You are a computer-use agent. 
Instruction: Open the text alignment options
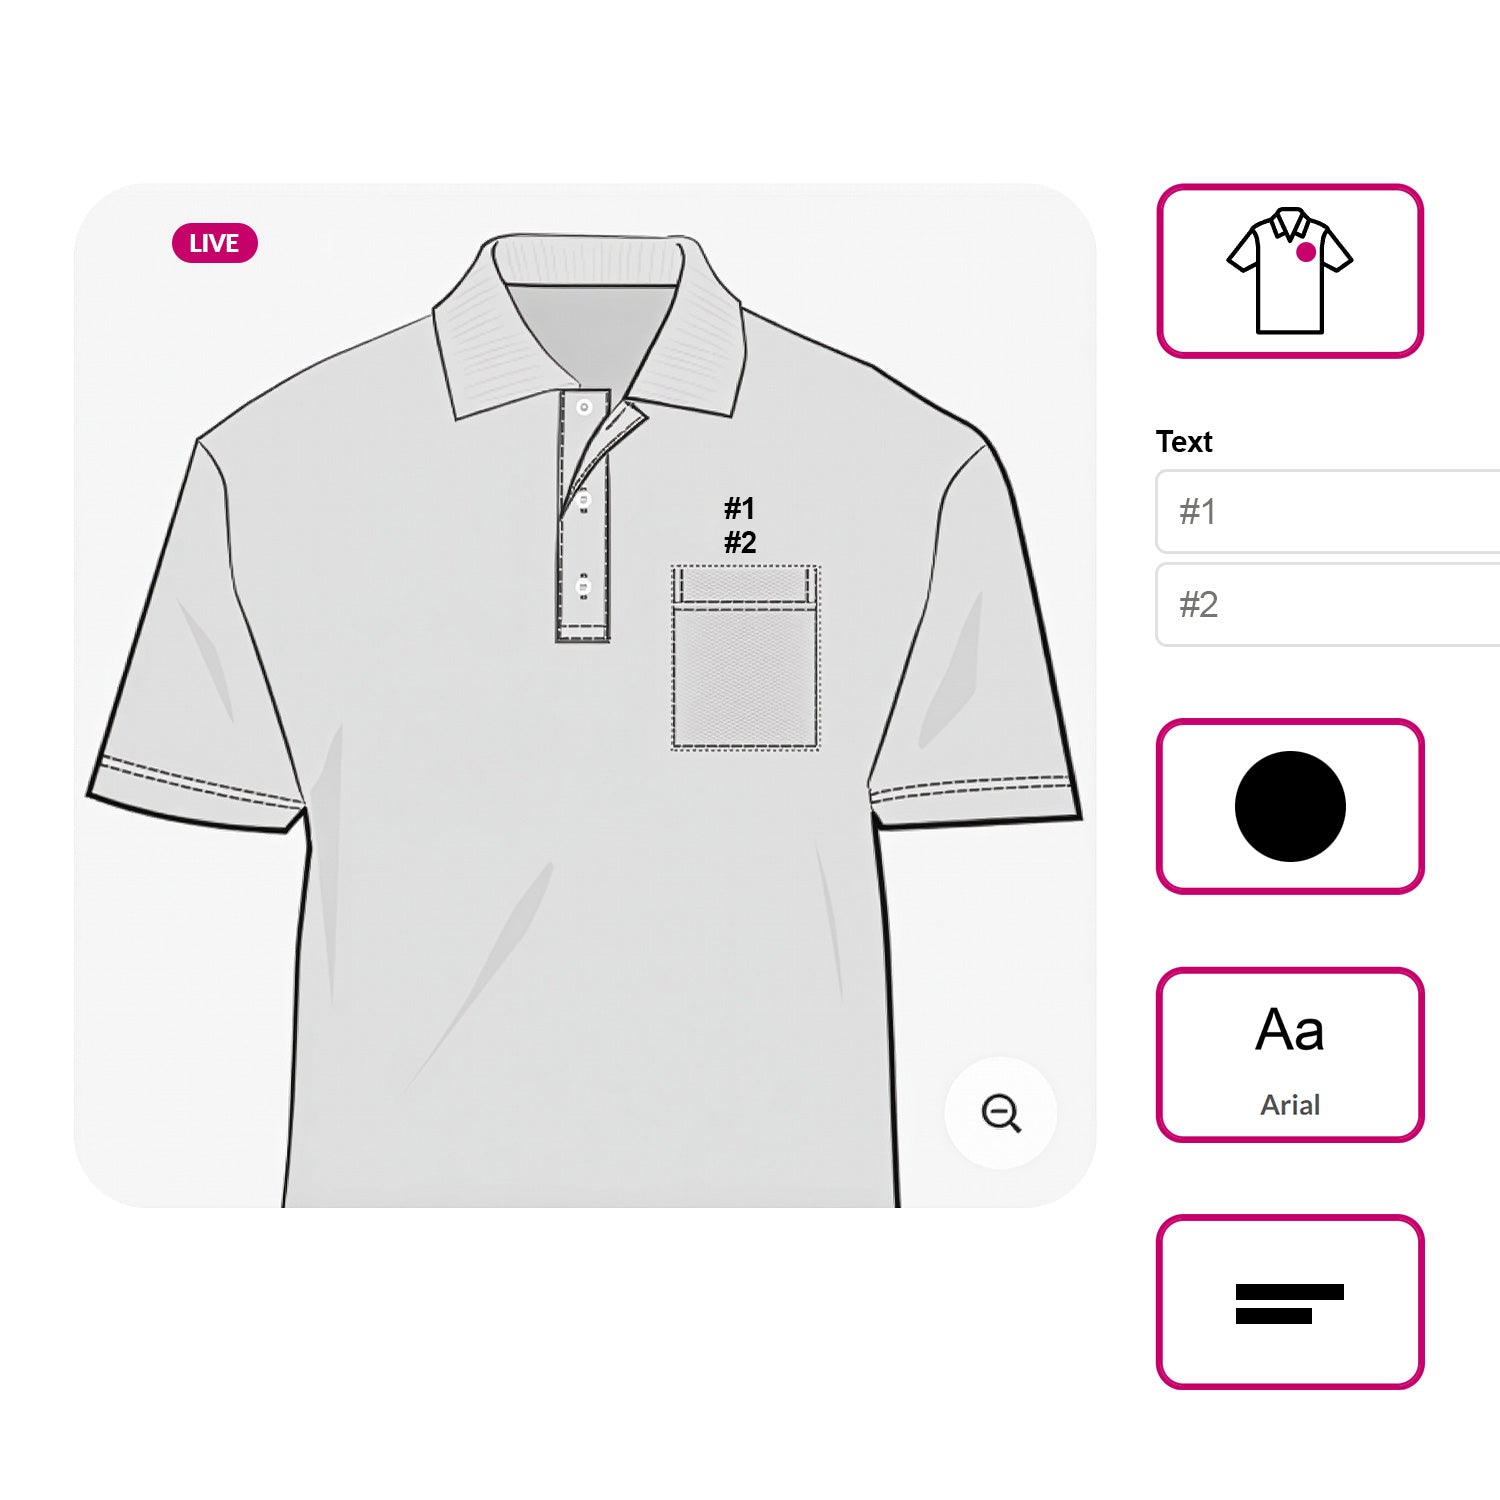1290,1302
